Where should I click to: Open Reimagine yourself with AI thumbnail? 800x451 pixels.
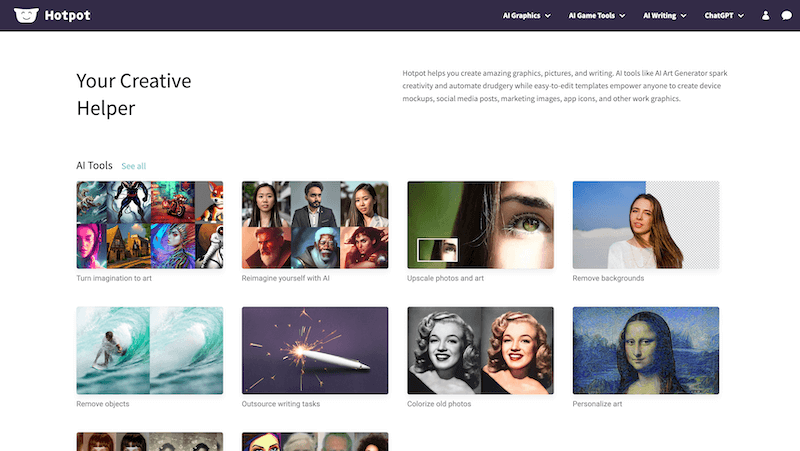click(x=315, y=225)
